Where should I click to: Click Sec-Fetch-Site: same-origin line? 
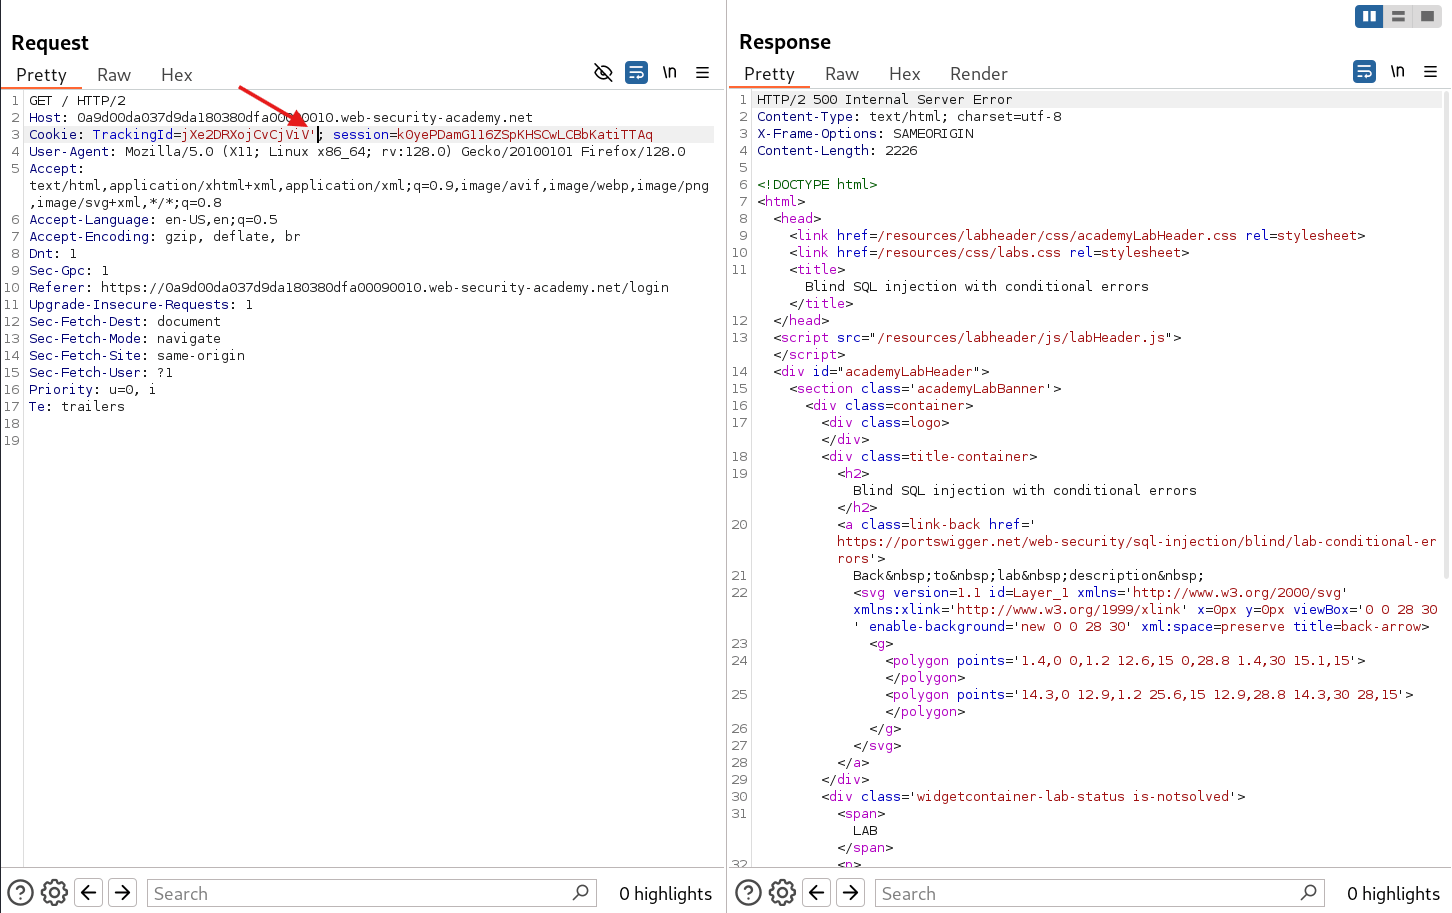click(137, 356)
